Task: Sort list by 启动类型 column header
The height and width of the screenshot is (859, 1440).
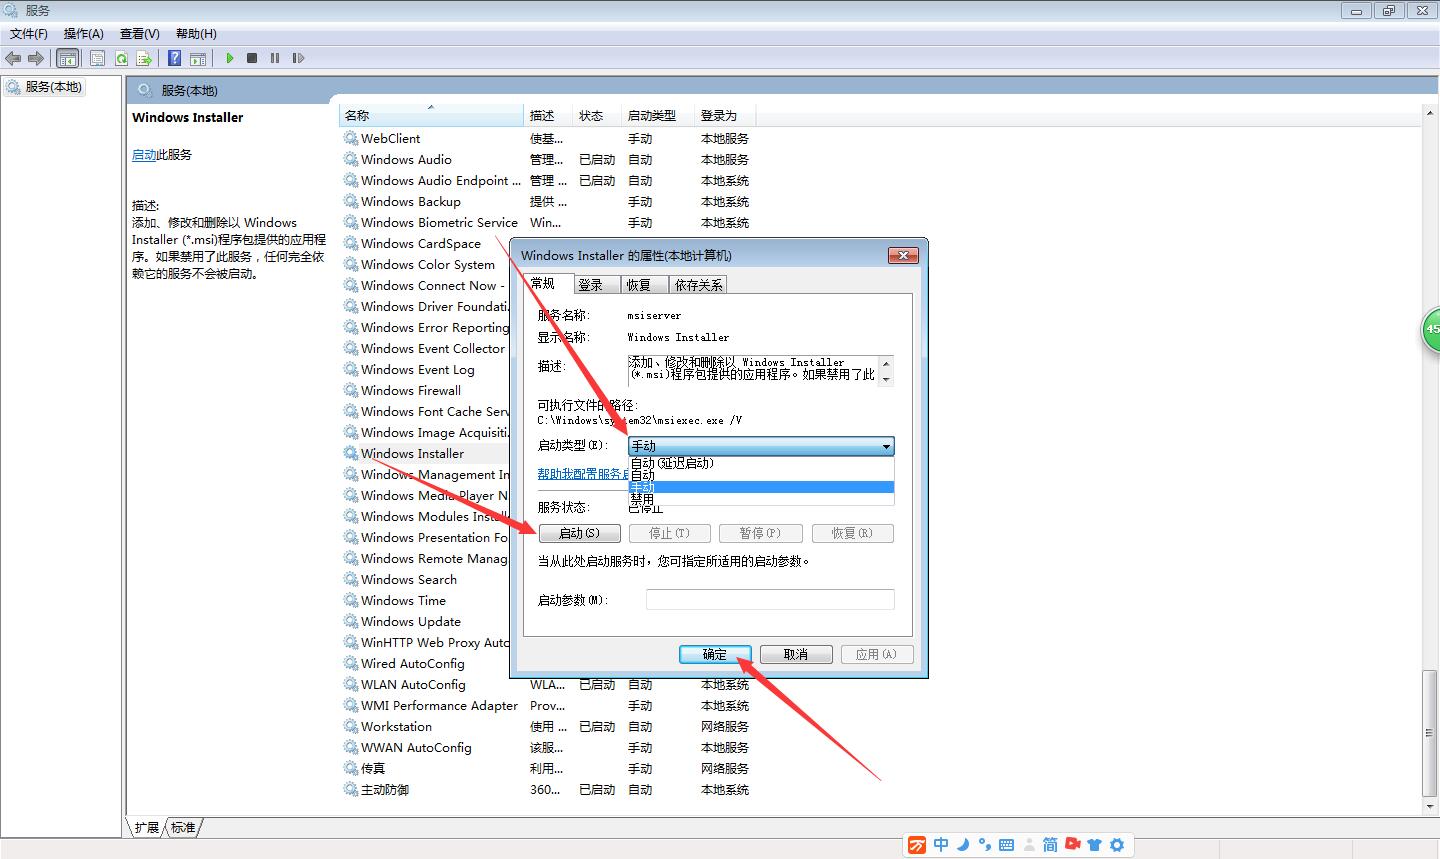Action: (658, 116)
